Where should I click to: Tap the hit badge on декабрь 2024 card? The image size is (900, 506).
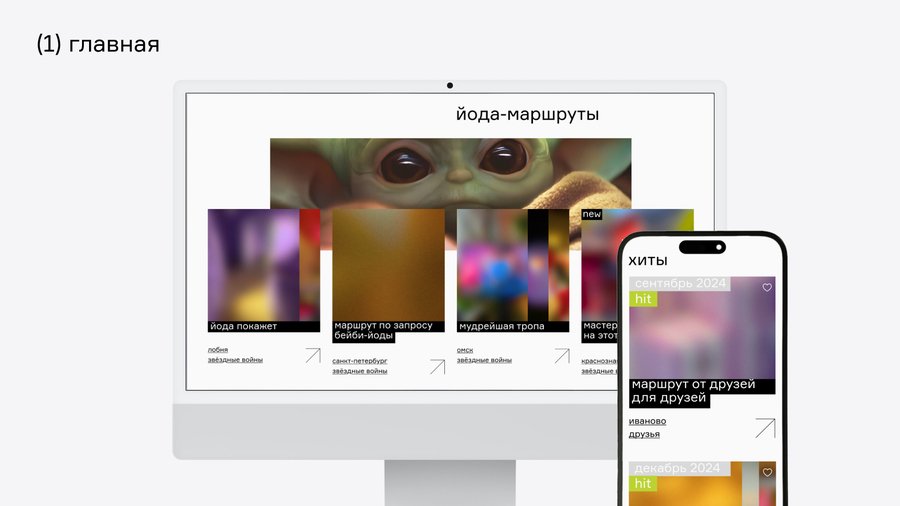pos(643,484)
